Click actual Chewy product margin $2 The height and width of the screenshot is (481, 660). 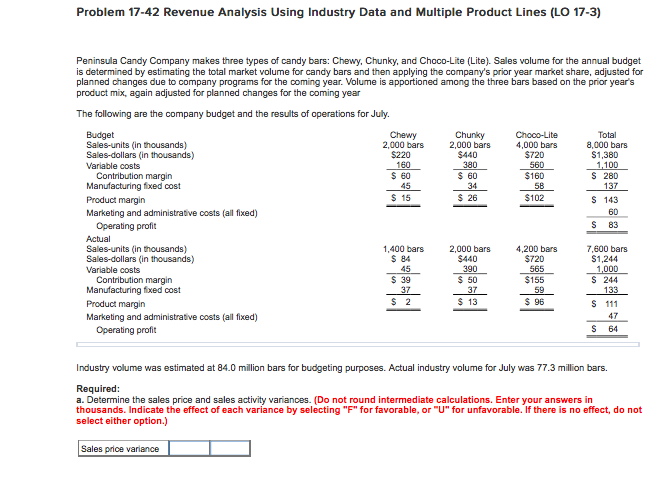point(401,302)
